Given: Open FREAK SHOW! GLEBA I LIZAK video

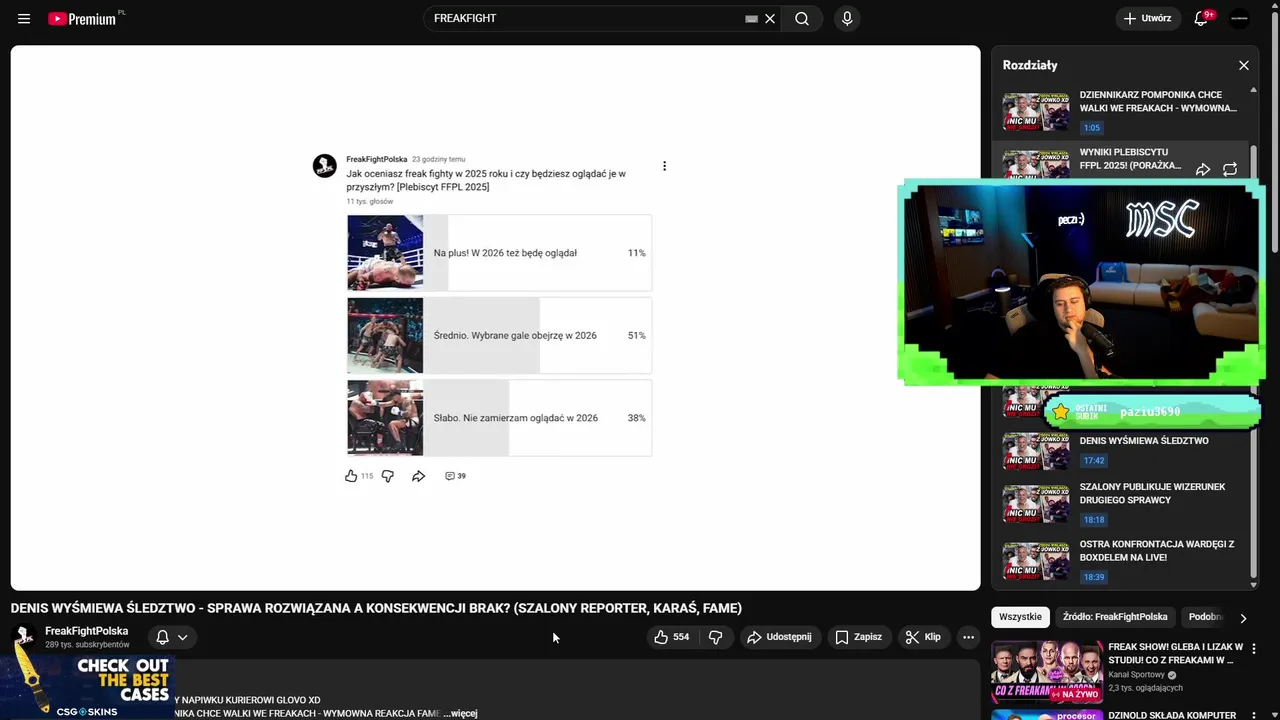Looking at the screenshot, I should (1175, 654).
